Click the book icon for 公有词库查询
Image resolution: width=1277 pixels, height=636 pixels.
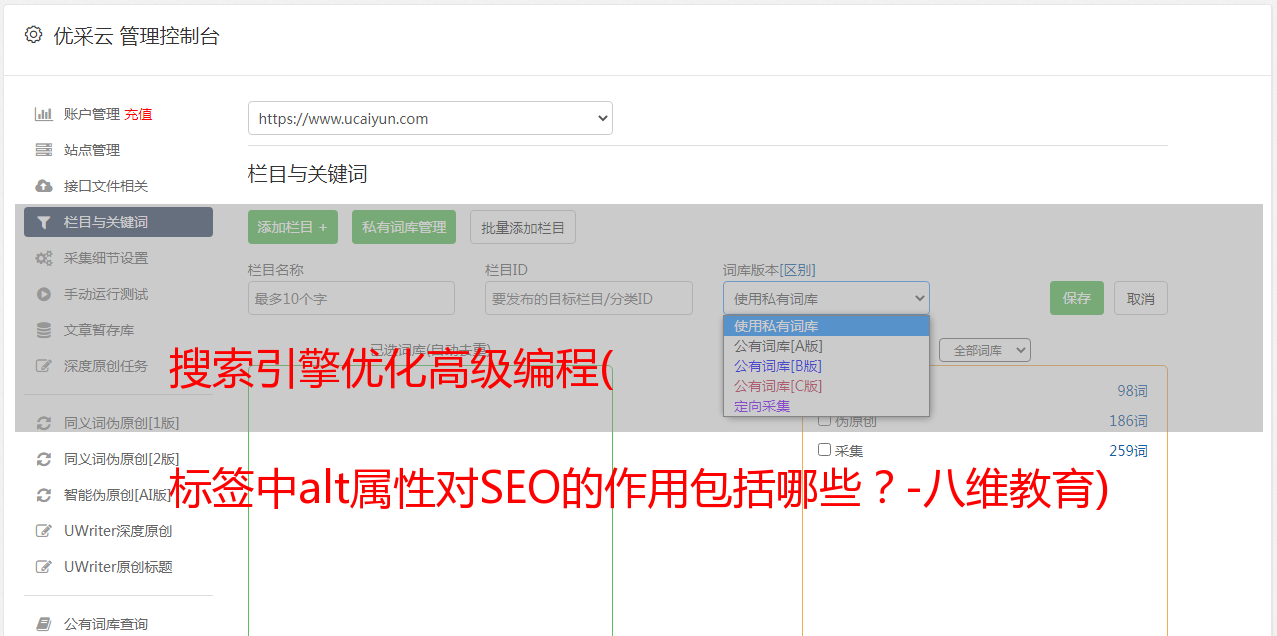click(43, 624)
